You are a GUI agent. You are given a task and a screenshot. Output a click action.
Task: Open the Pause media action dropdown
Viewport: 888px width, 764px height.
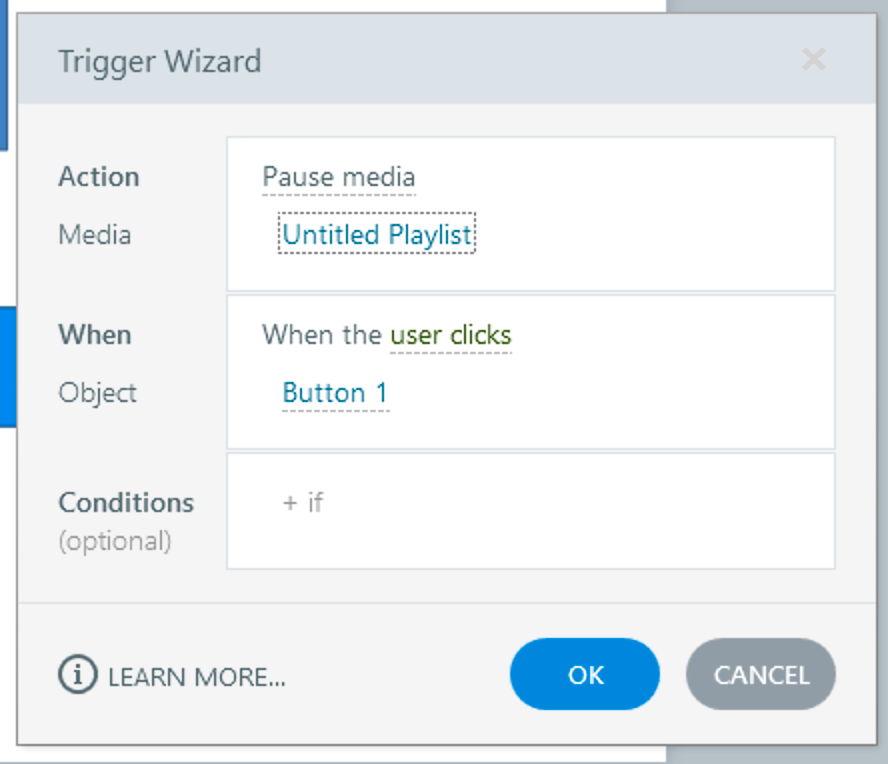coord(338,178)
